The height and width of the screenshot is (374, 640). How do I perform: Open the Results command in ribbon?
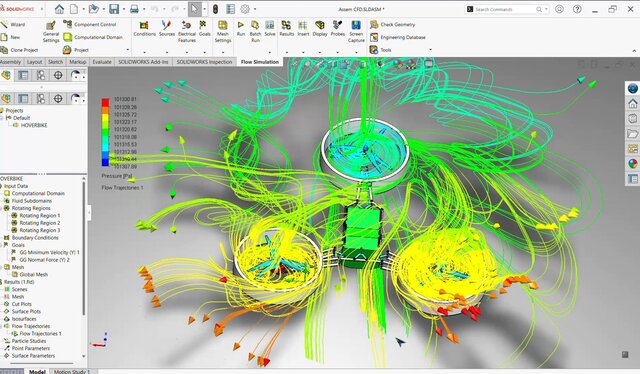click(287, 29)
